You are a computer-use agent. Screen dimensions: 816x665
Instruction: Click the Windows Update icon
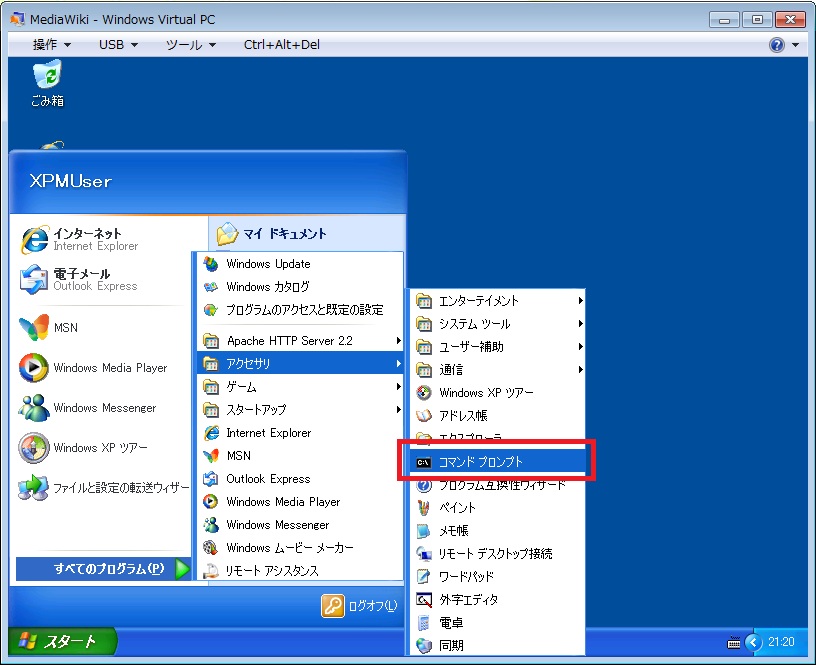tap(211, 264)
